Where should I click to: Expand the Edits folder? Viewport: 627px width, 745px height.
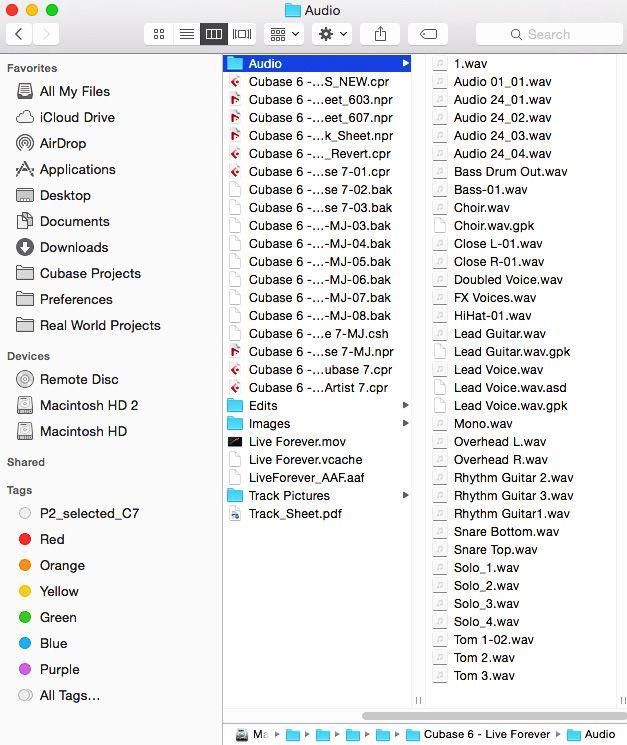[x=405, y=405]
